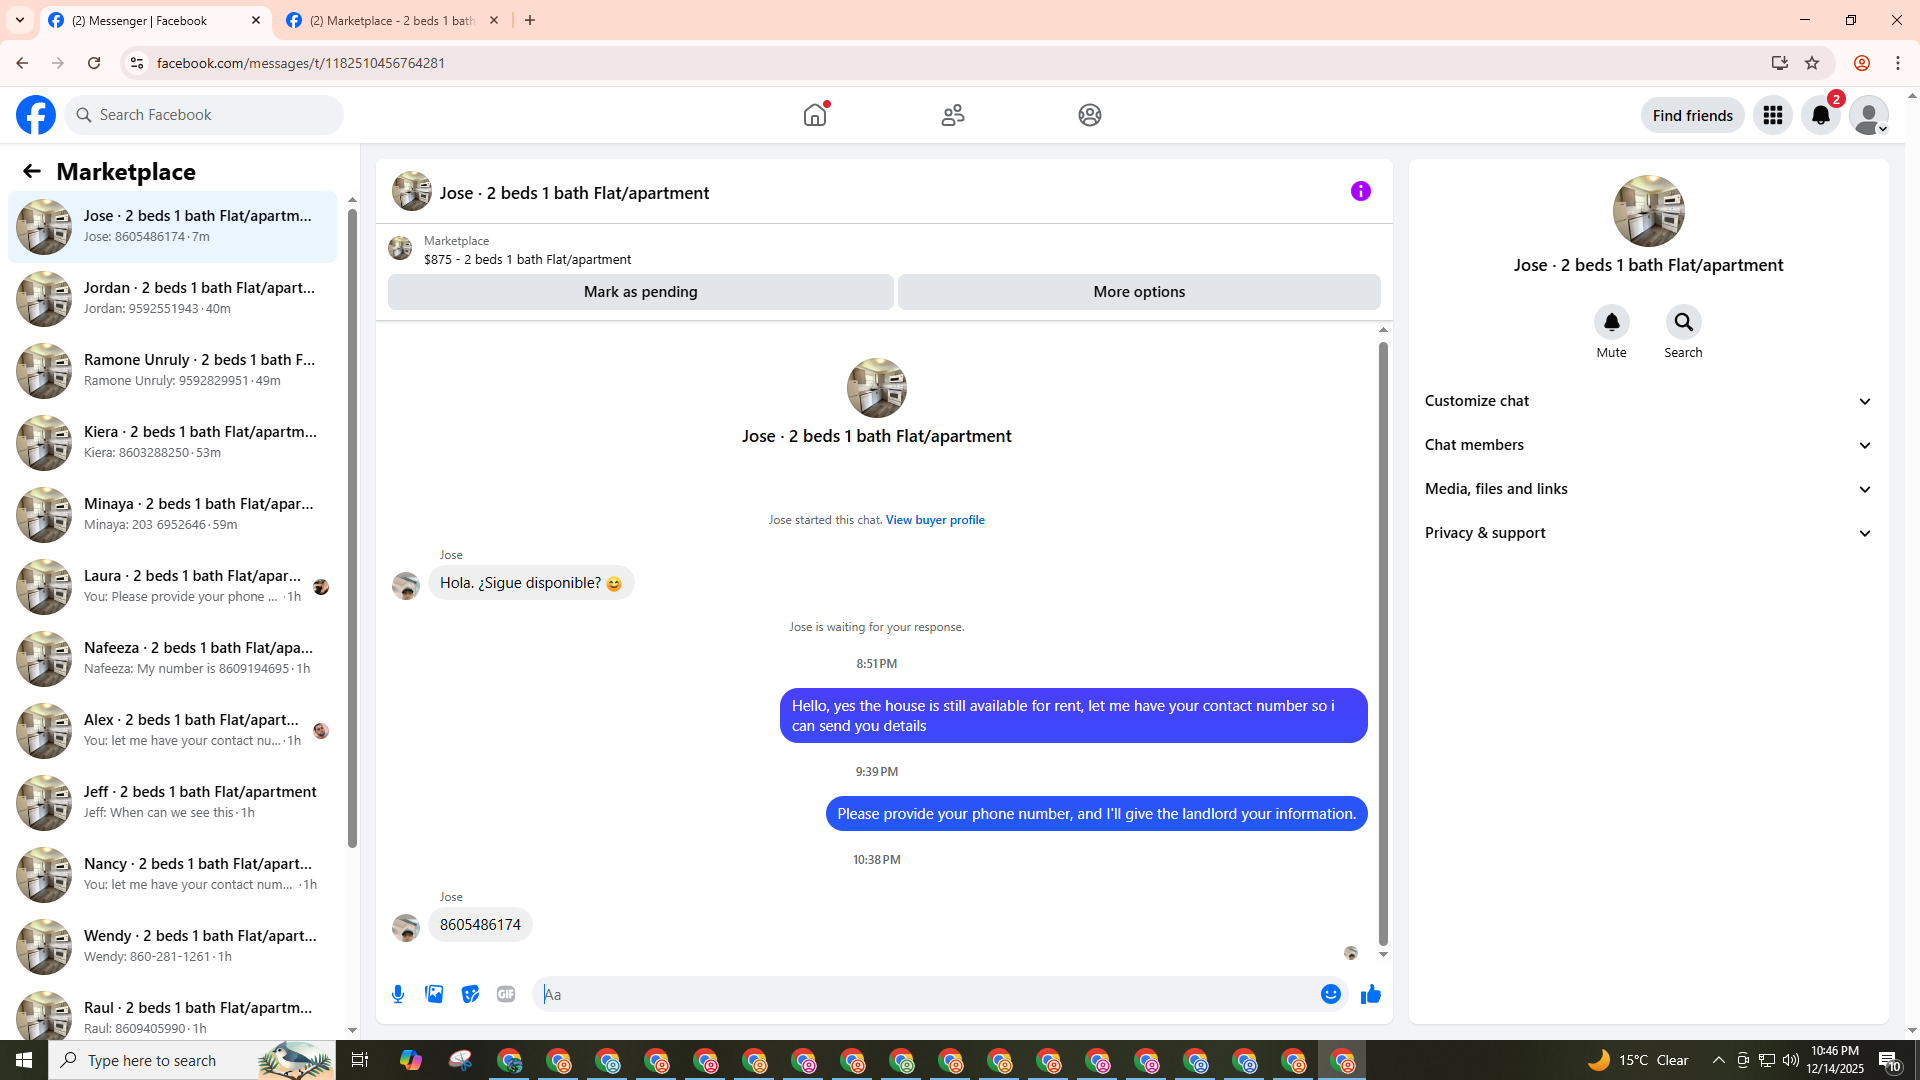Expand Media, files and links section
Screen dimensions: 1920x1080
(1648, 489)
